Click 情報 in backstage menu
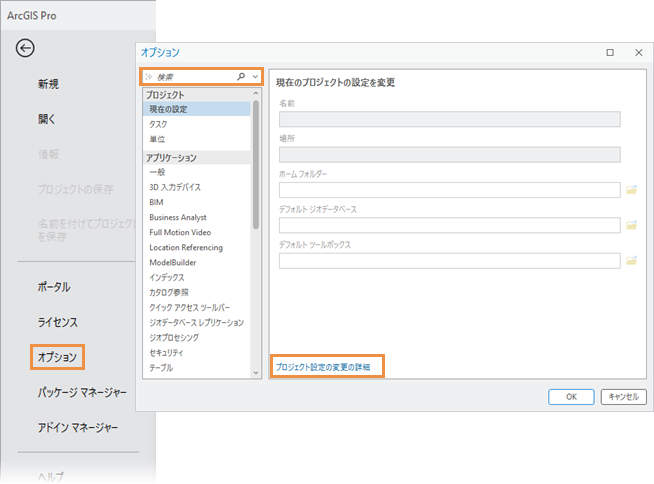This screenshot has width=654, height=484. 48,154
